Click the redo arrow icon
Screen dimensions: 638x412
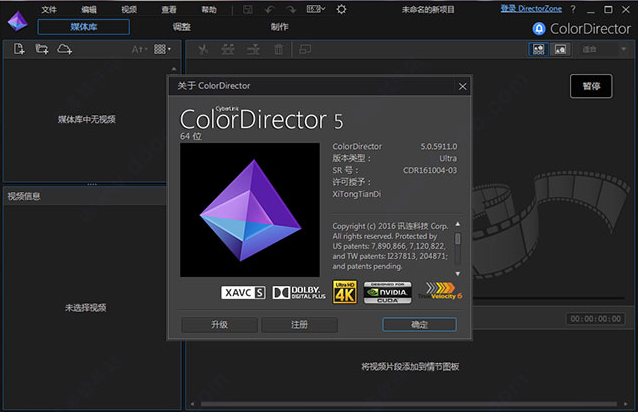[x=291, y=9]
